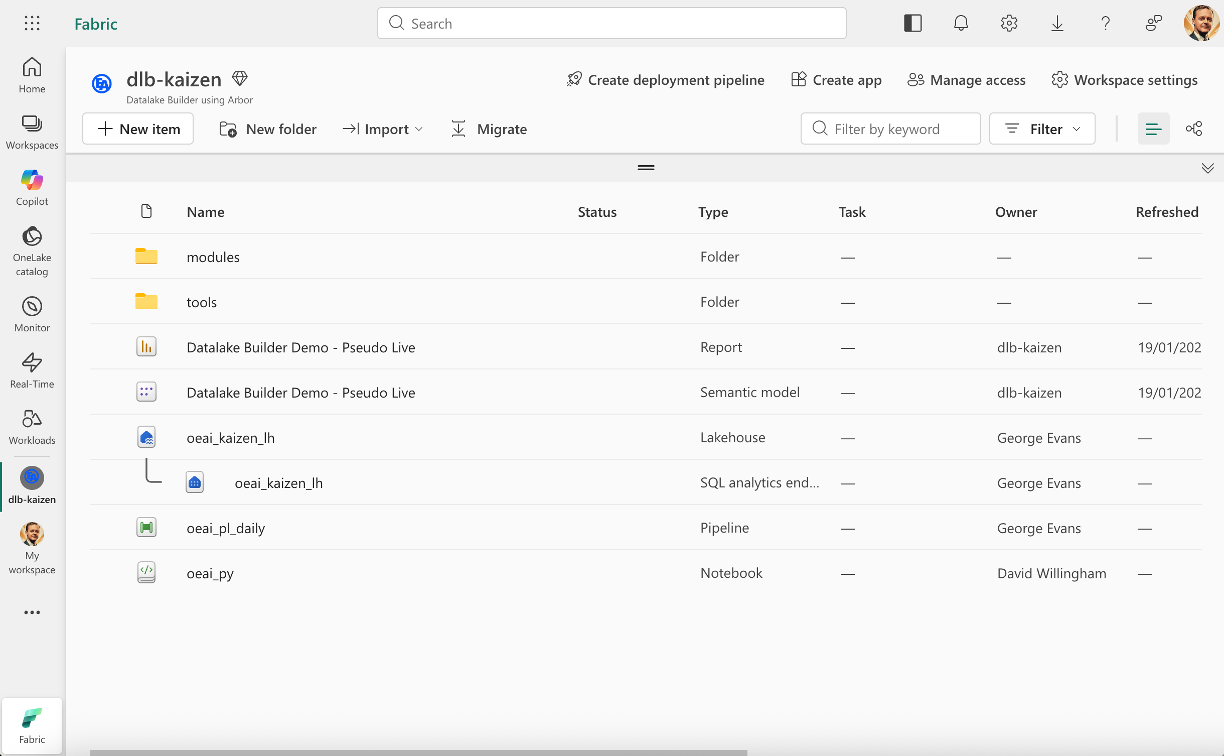Open notifications from the bell icon

pyautogui.click(x=960, y=22)
